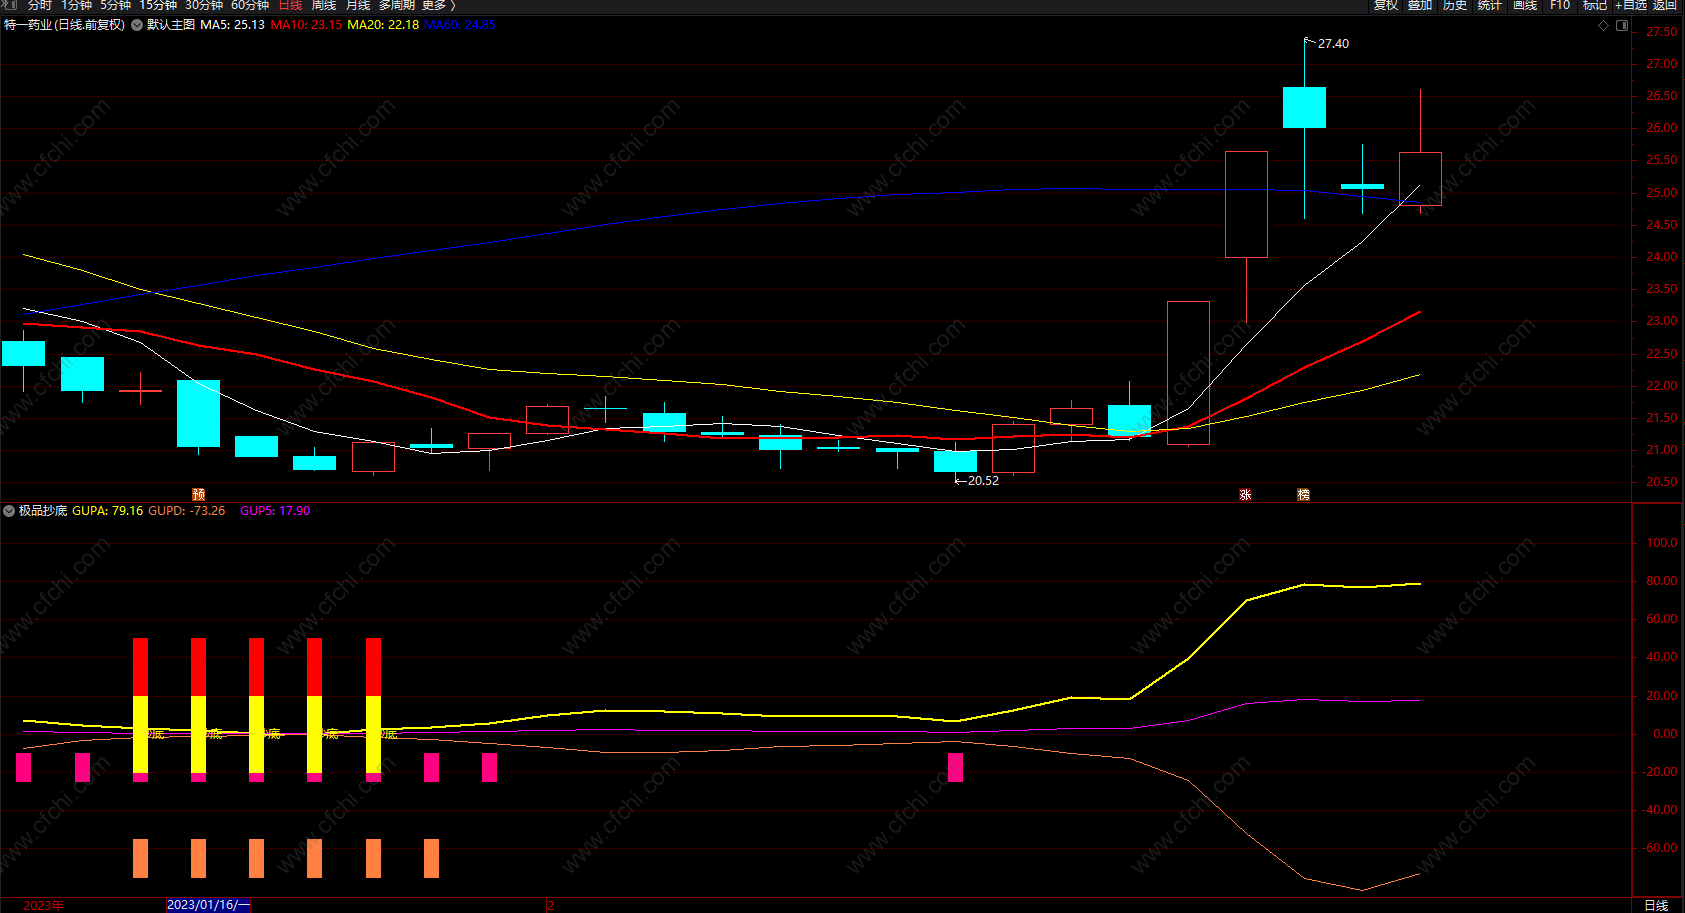Click the 返回 back button
Image resolution: width=1685 pixels, height=913 pixels.
coord(1664,5)
